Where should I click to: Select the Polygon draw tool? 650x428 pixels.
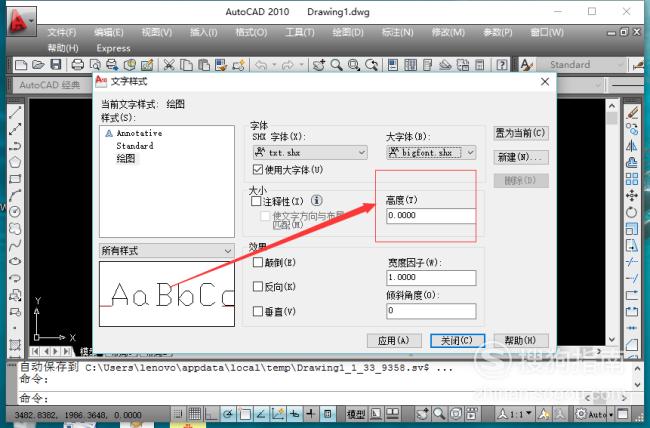(15, 162)
